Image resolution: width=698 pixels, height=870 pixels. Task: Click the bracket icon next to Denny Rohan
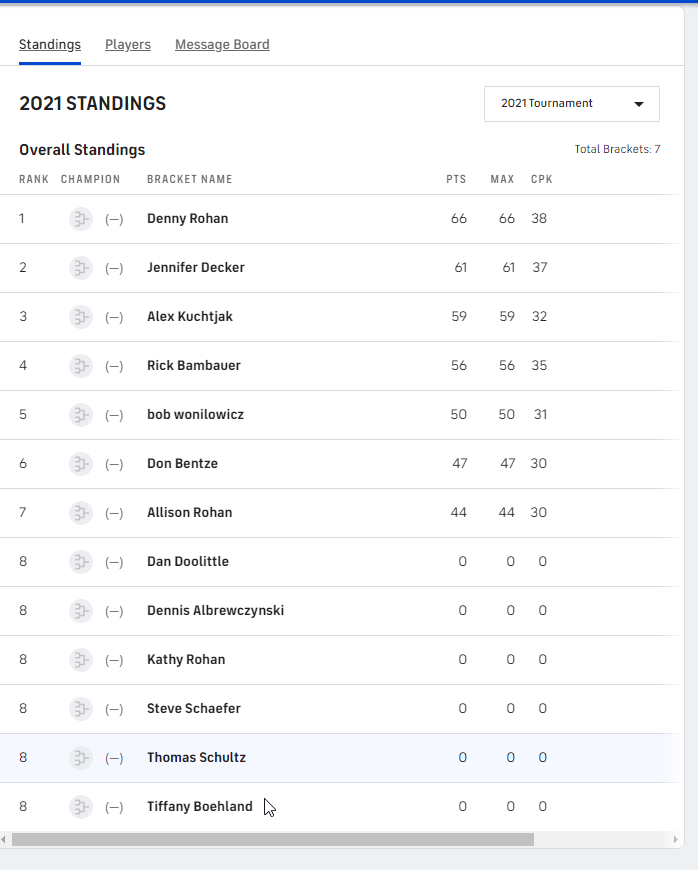tap(81, 219)
